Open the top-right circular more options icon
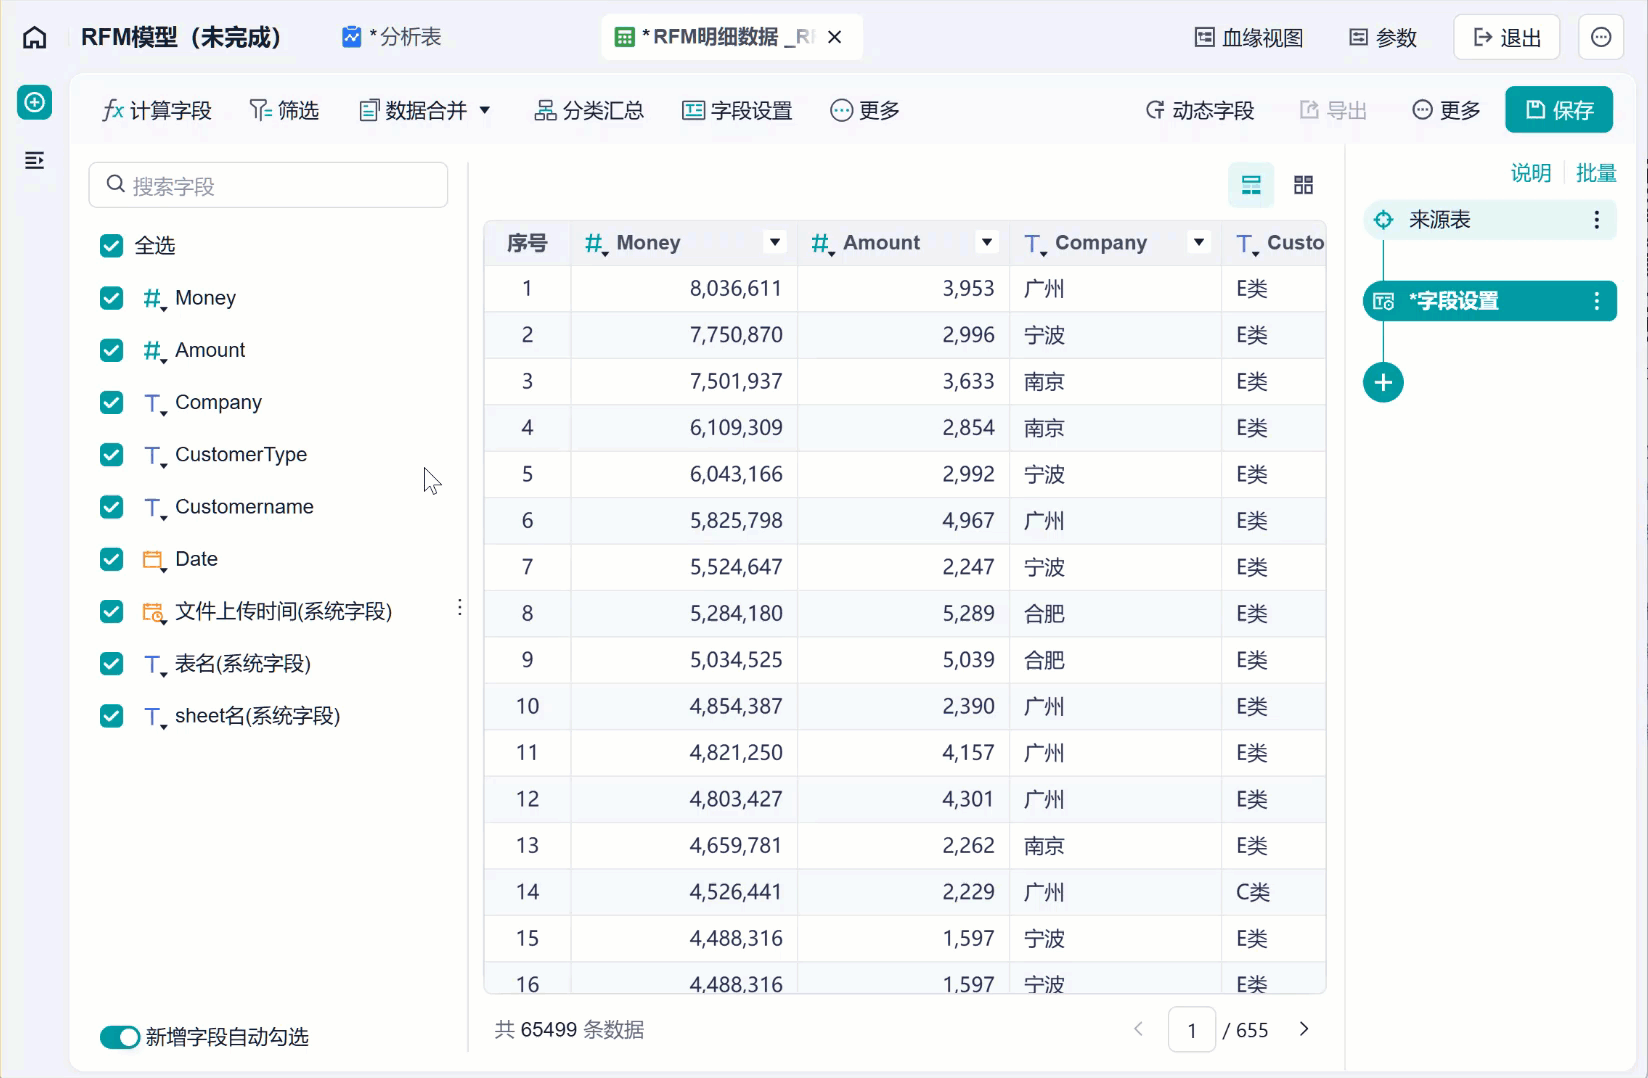 pos(1601,38)
